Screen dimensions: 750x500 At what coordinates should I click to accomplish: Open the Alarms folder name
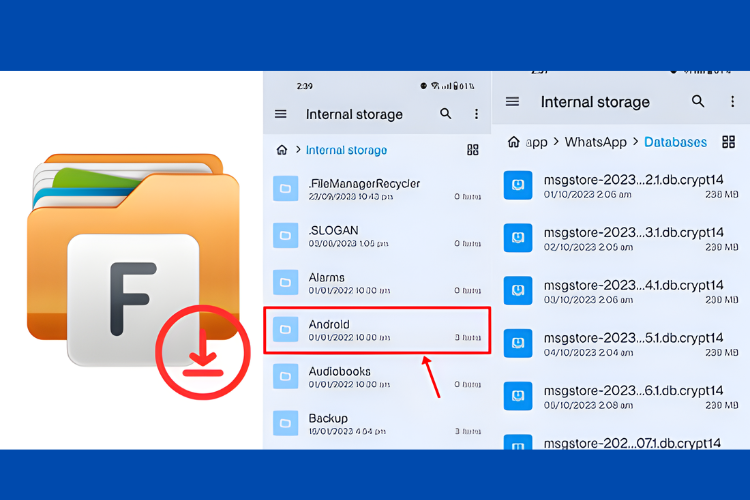[327, 277]
